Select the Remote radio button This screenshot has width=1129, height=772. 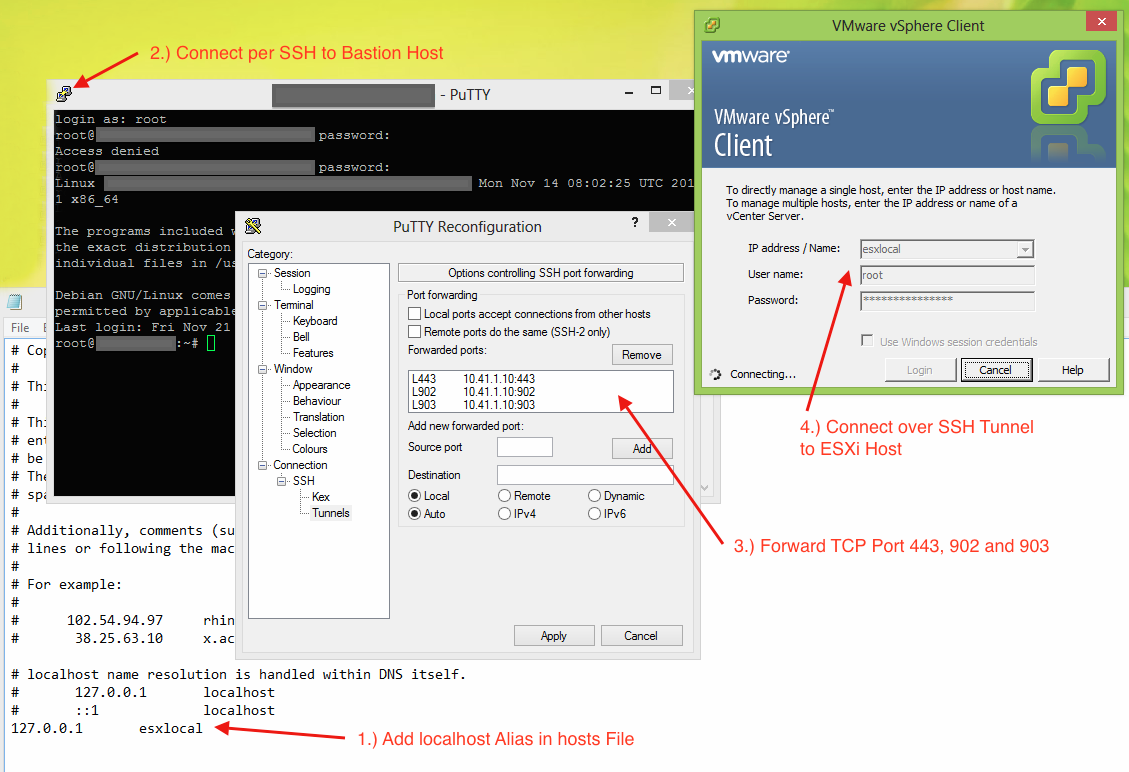(505, 496)
